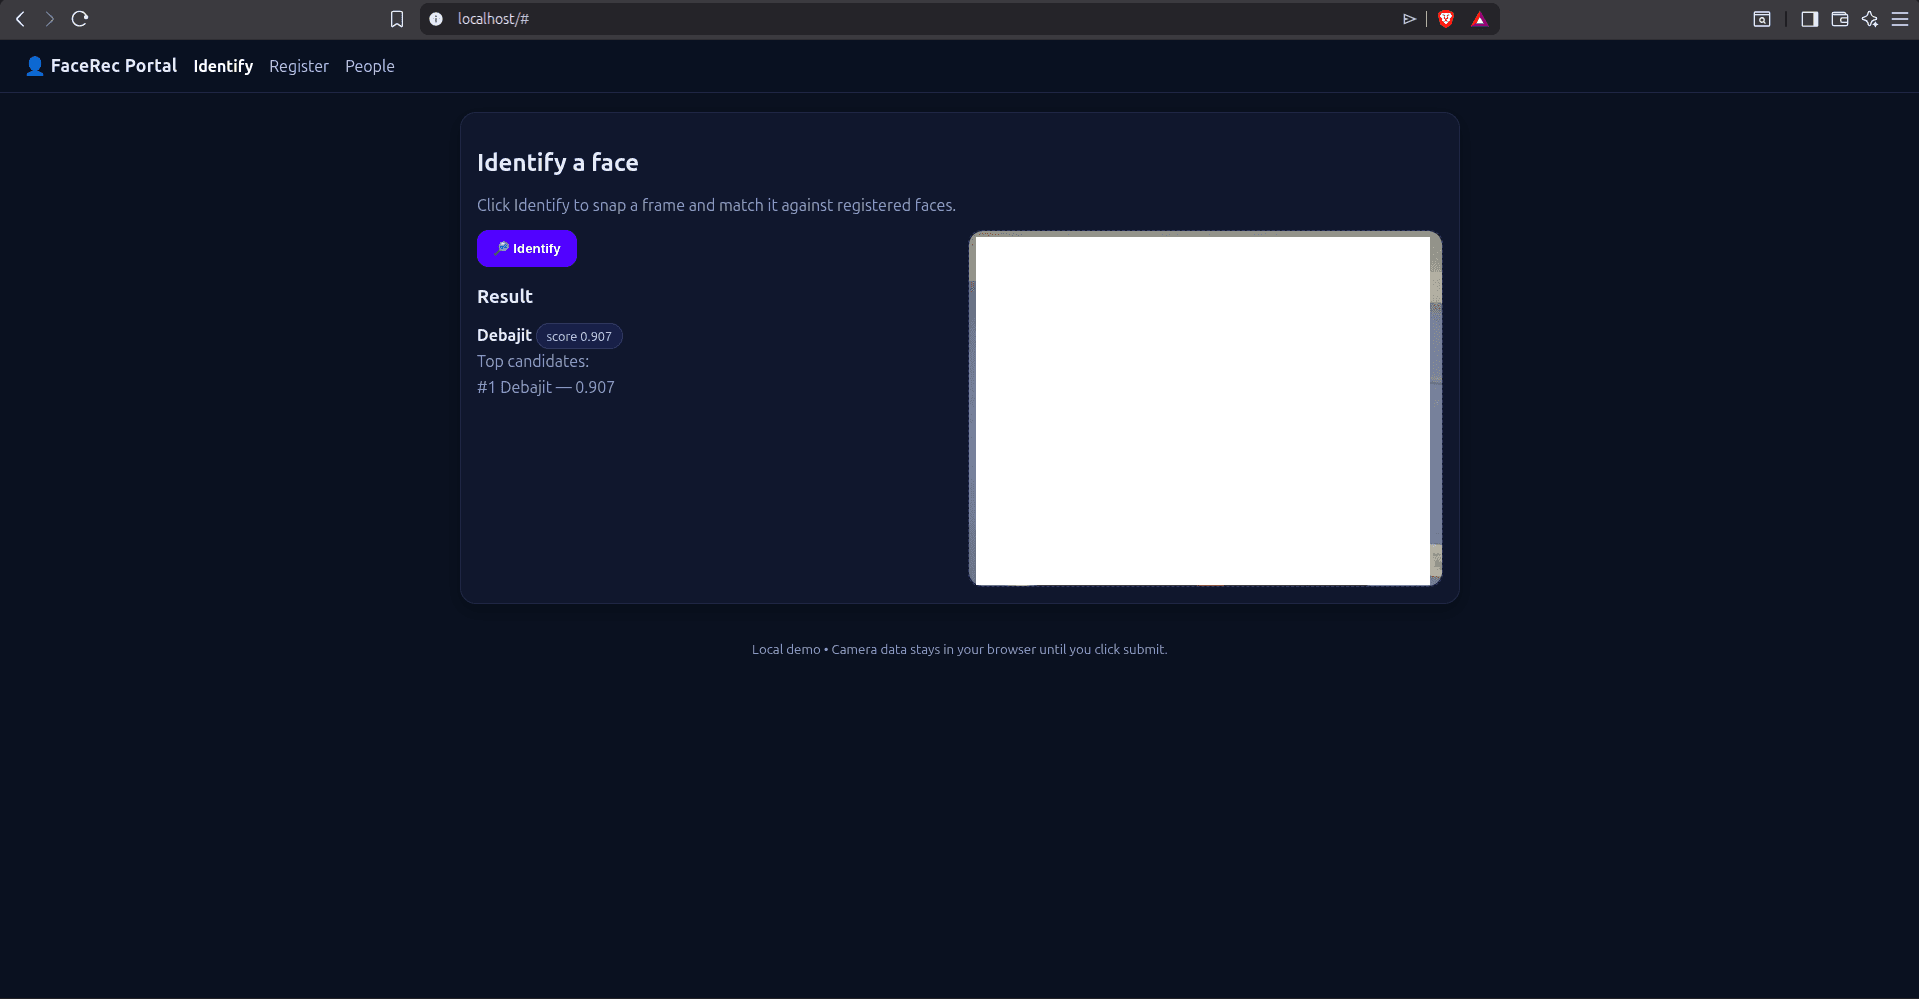Click the localhost address bar
1919x999 pixels.
point(700,19)
